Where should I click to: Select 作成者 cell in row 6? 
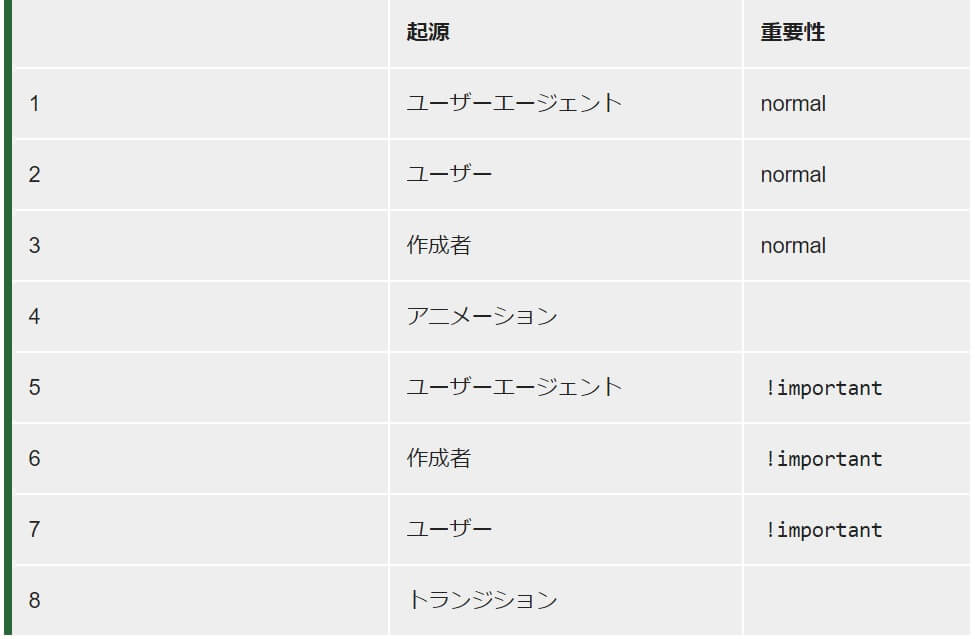[438, 458]
